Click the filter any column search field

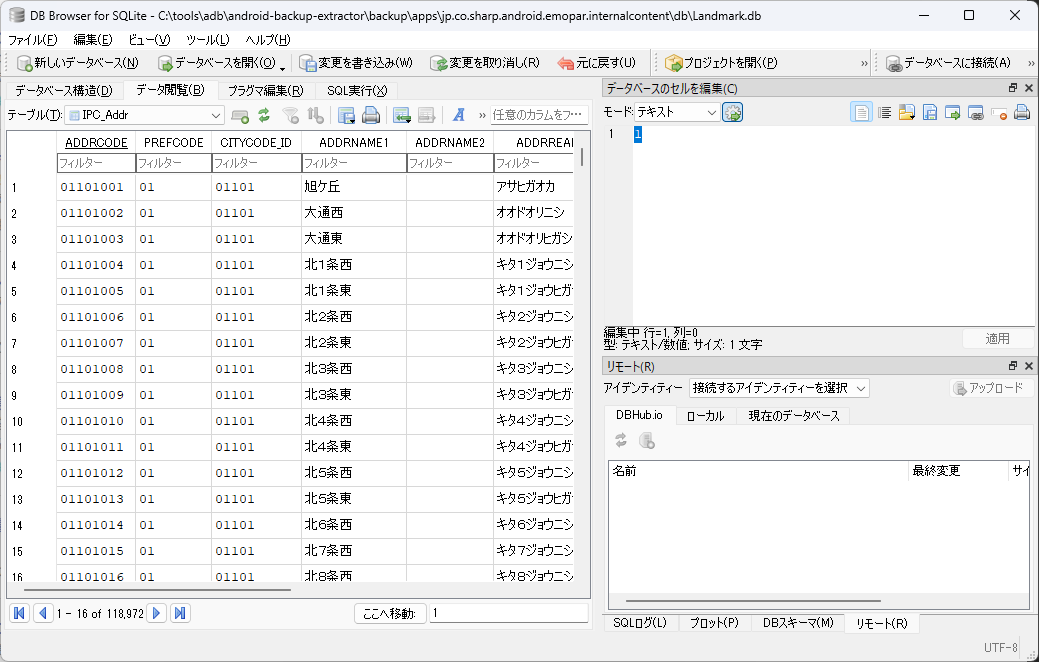pyautogui.click(x=539, y=115)
